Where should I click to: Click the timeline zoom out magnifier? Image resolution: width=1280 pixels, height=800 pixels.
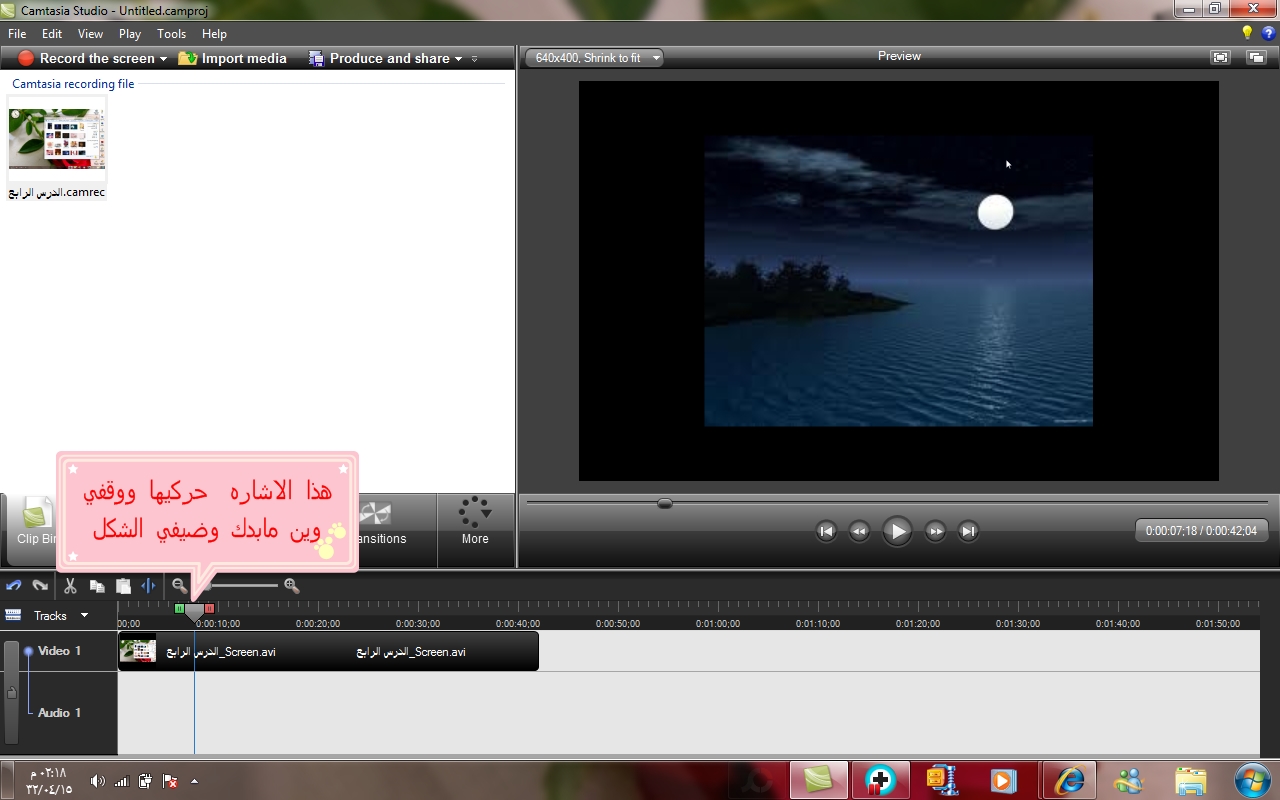pos(179,586)
